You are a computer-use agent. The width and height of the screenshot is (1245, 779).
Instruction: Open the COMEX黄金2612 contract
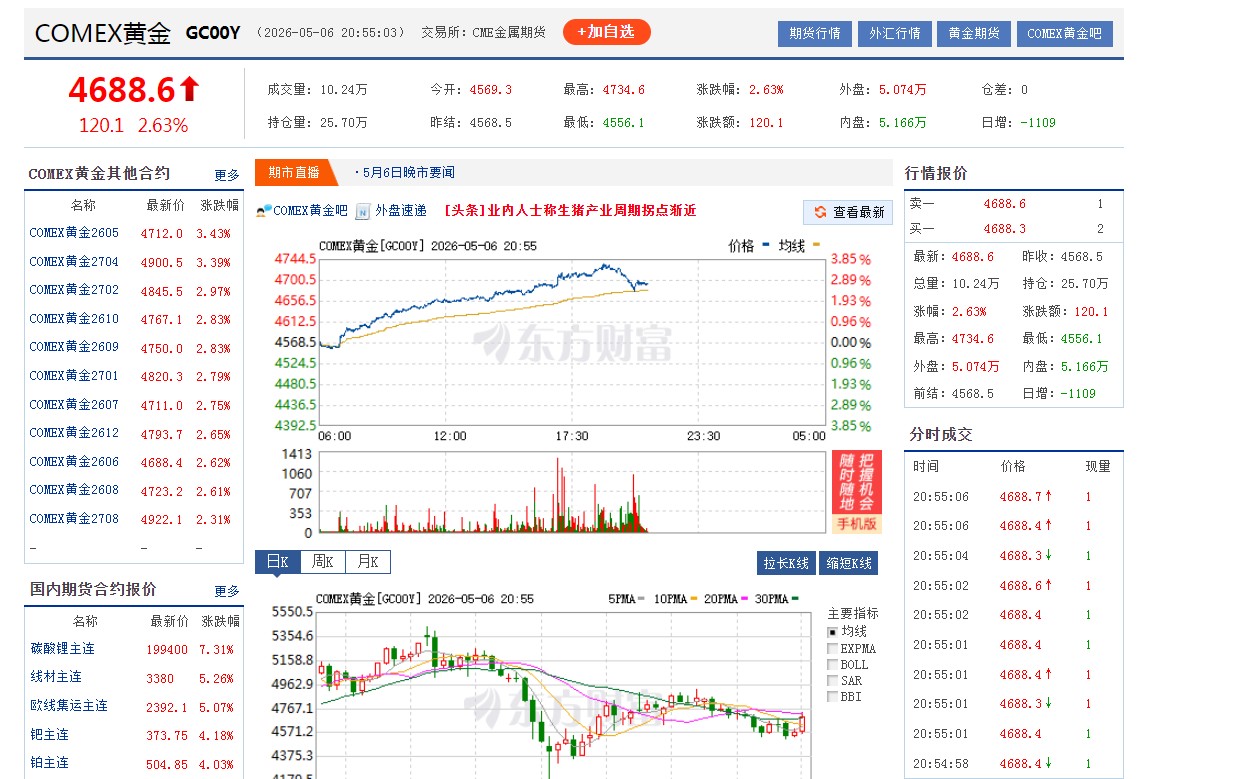(74, 433)
